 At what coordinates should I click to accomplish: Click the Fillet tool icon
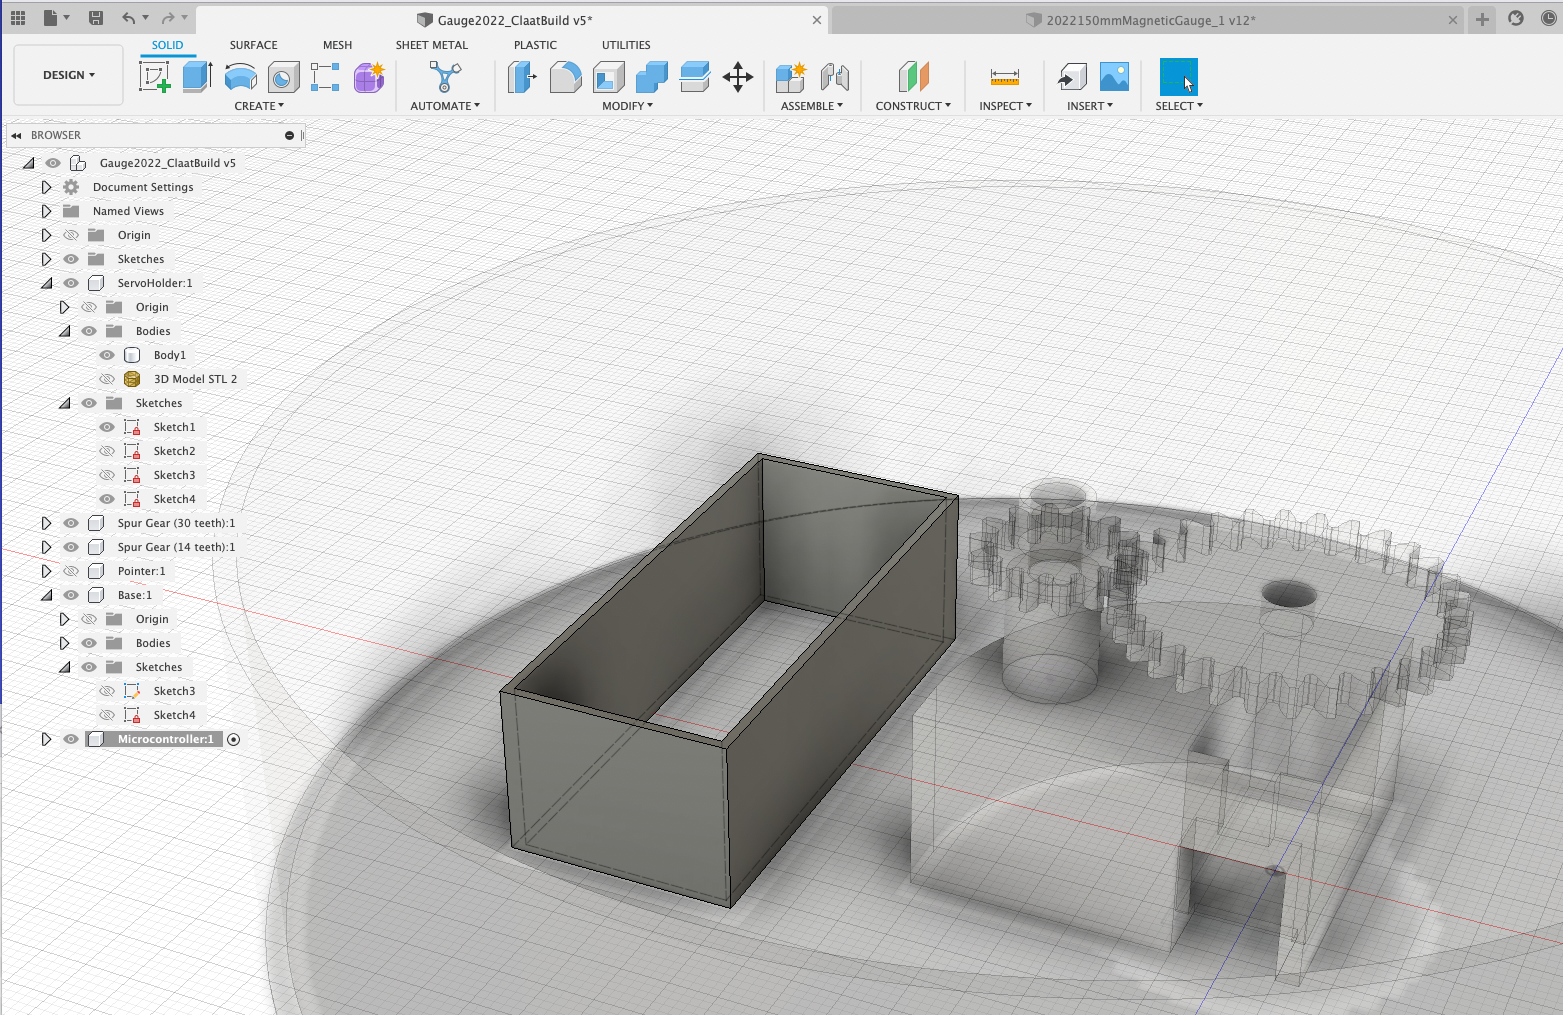565,77
